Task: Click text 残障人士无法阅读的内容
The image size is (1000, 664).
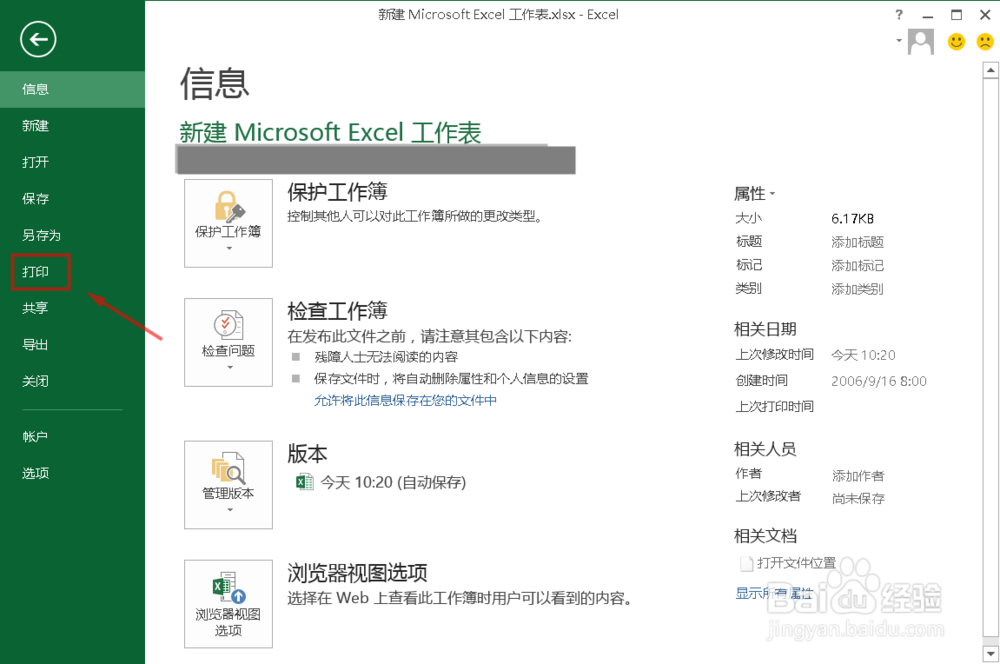Action: [386, 357]
